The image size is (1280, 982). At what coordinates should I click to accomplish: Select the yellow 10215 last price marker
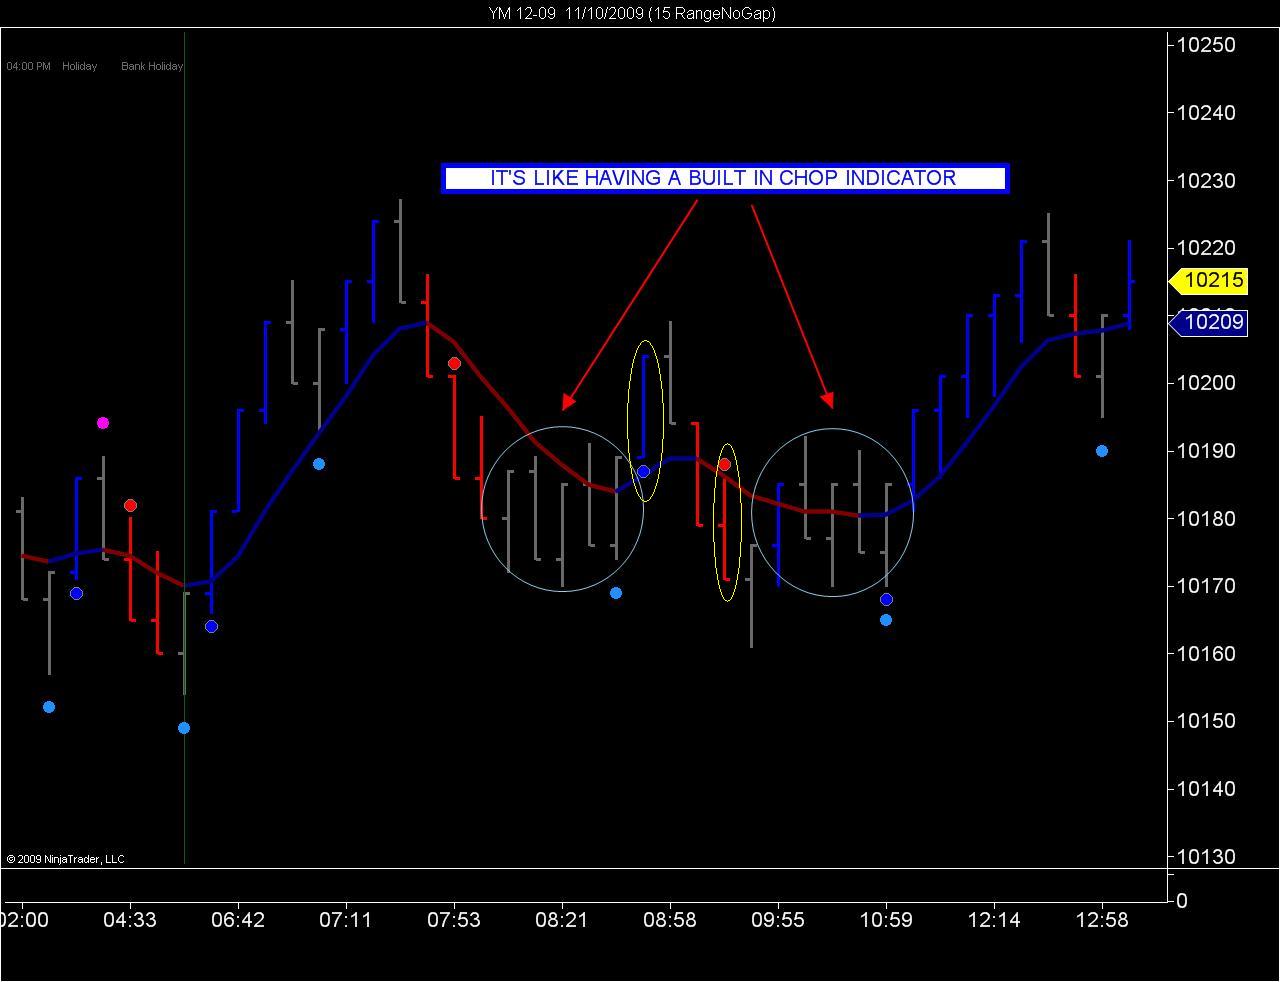tap(1208, 281)
